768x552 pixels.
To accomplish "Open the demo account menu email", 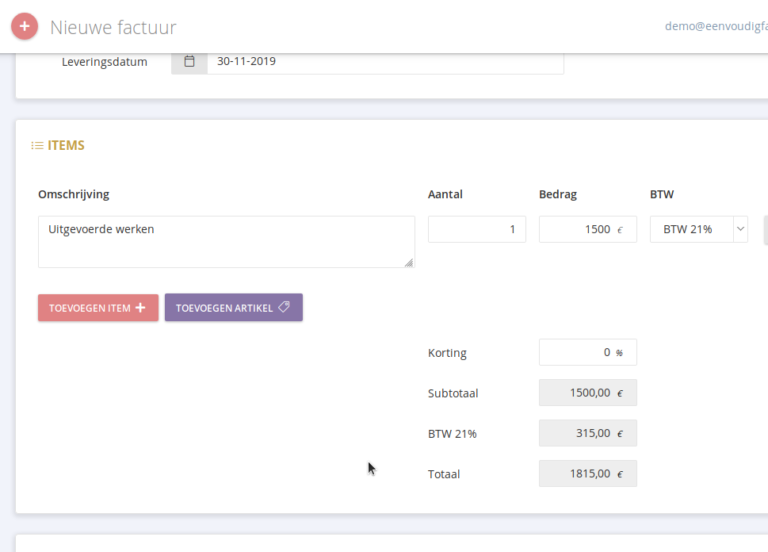I will tap(715, 27).
